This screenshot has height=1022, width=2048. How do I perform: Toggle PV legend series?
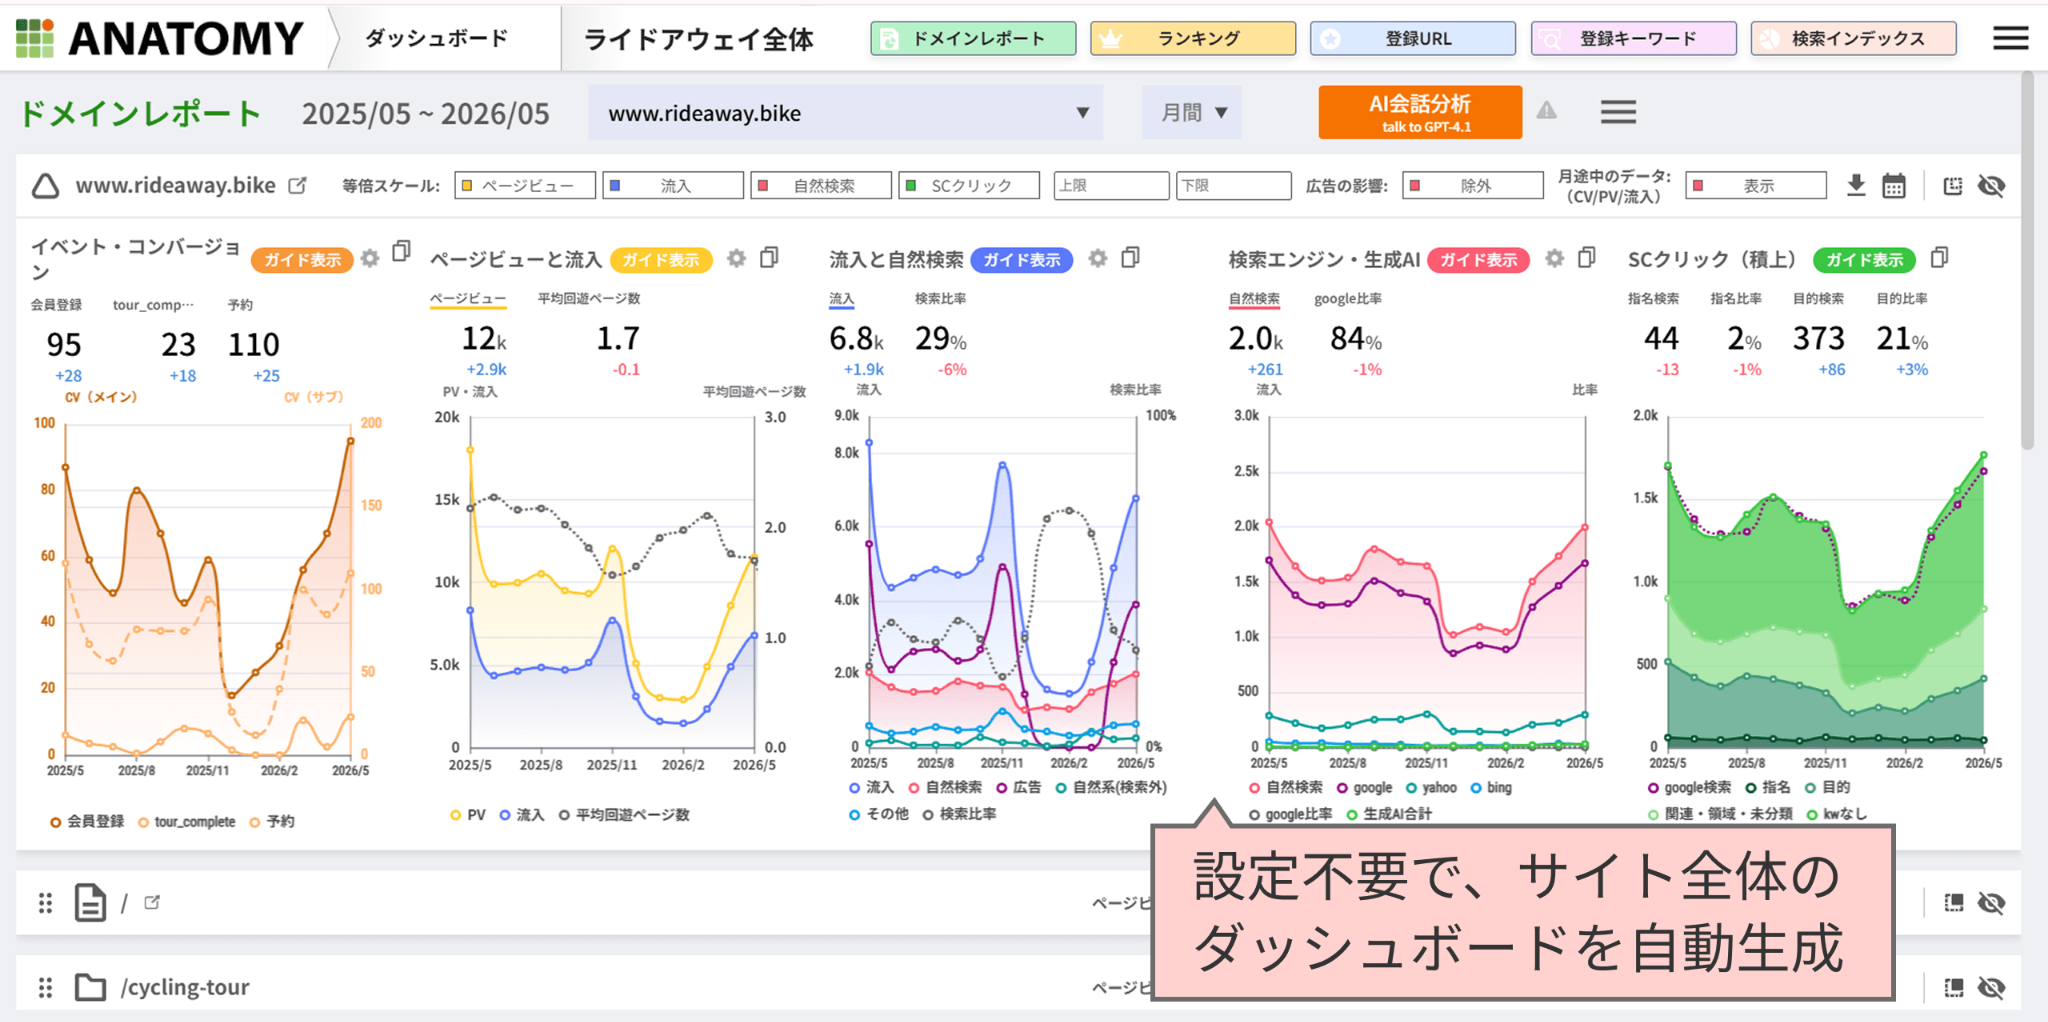pyautogui.click(x=467, y=815)
